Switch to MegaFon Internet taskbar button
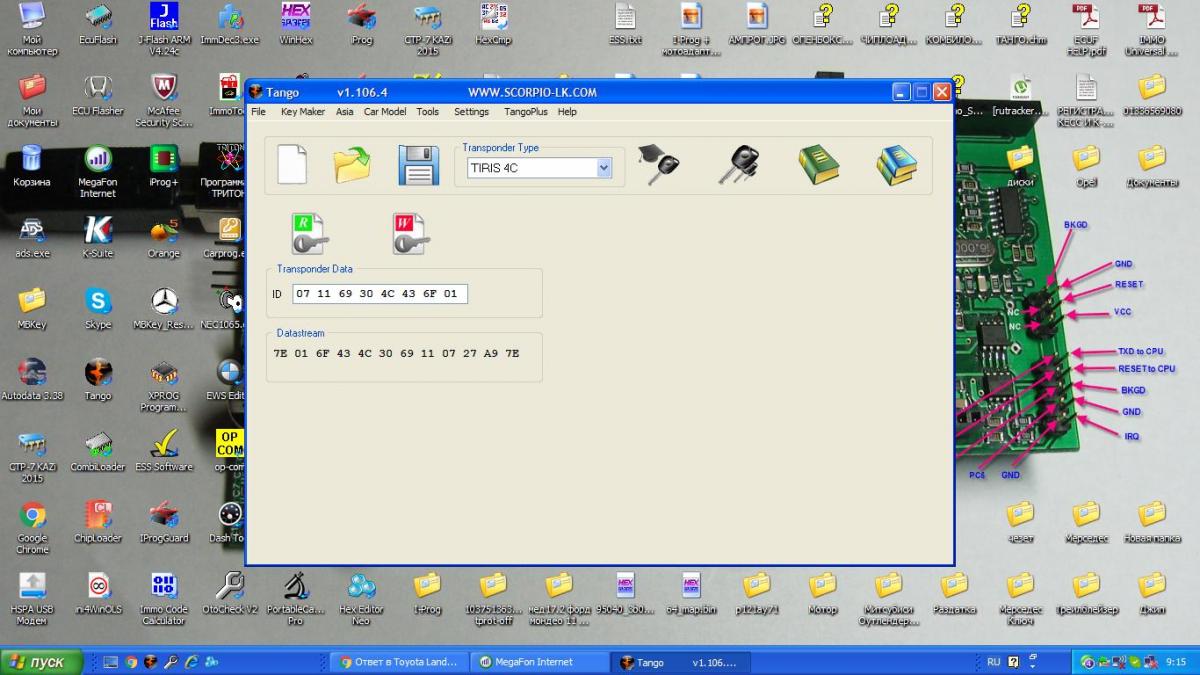Screen dimensions: 1200x675 pos(539,662)
